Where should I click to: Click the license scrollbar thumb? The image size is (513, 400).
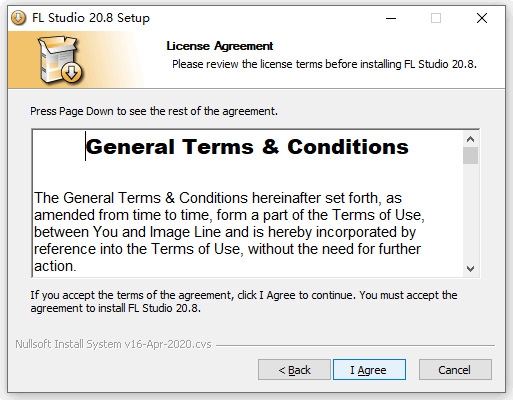click(470, 155)
